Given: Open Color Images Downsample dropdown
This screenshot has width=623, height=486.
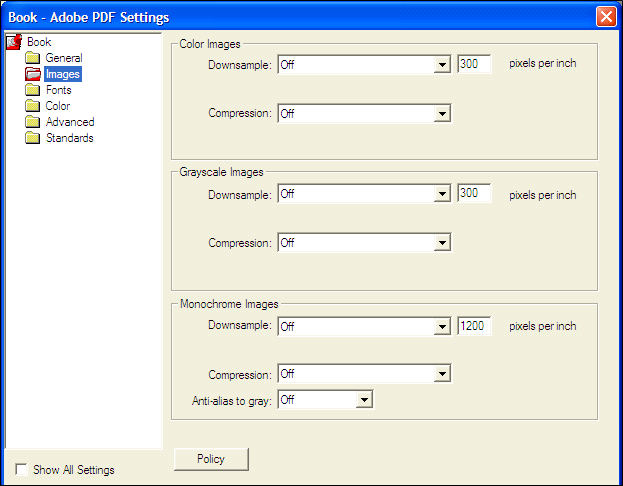Looking at the screenshot, I should click(364, 64).
